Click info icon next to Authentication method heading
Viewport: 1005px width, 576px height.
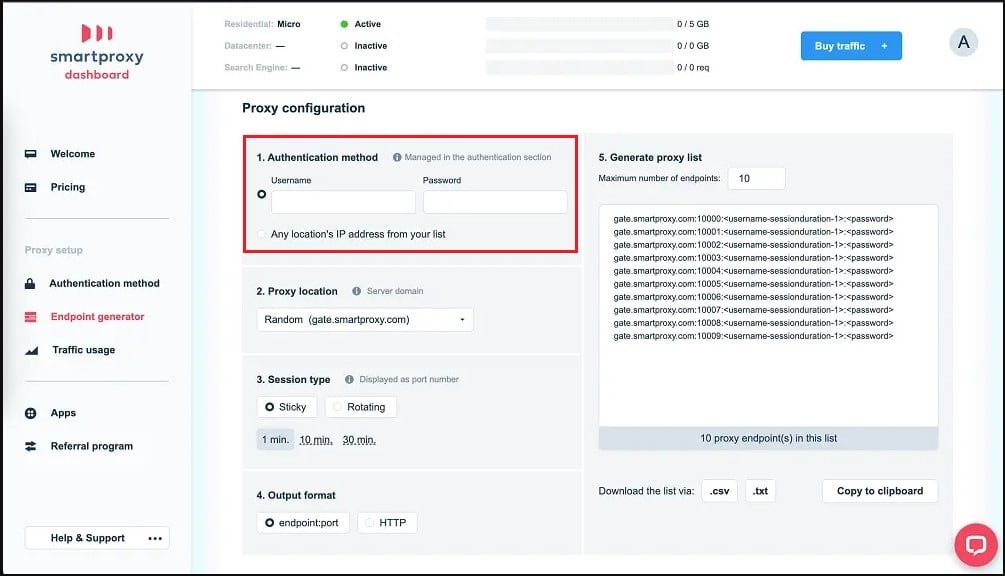[x=397, y=157]
